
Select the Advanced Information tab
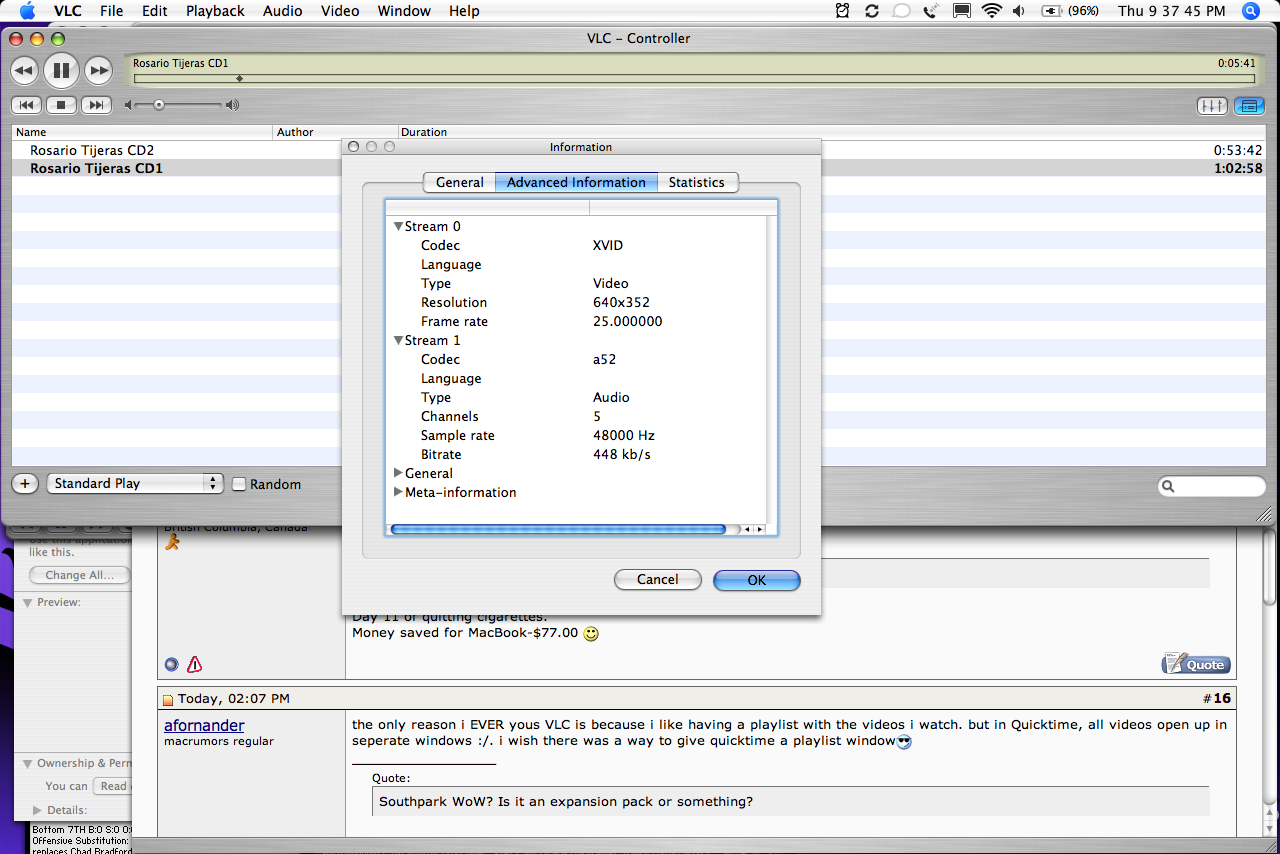pyautogui.click(x=576, y=182)
